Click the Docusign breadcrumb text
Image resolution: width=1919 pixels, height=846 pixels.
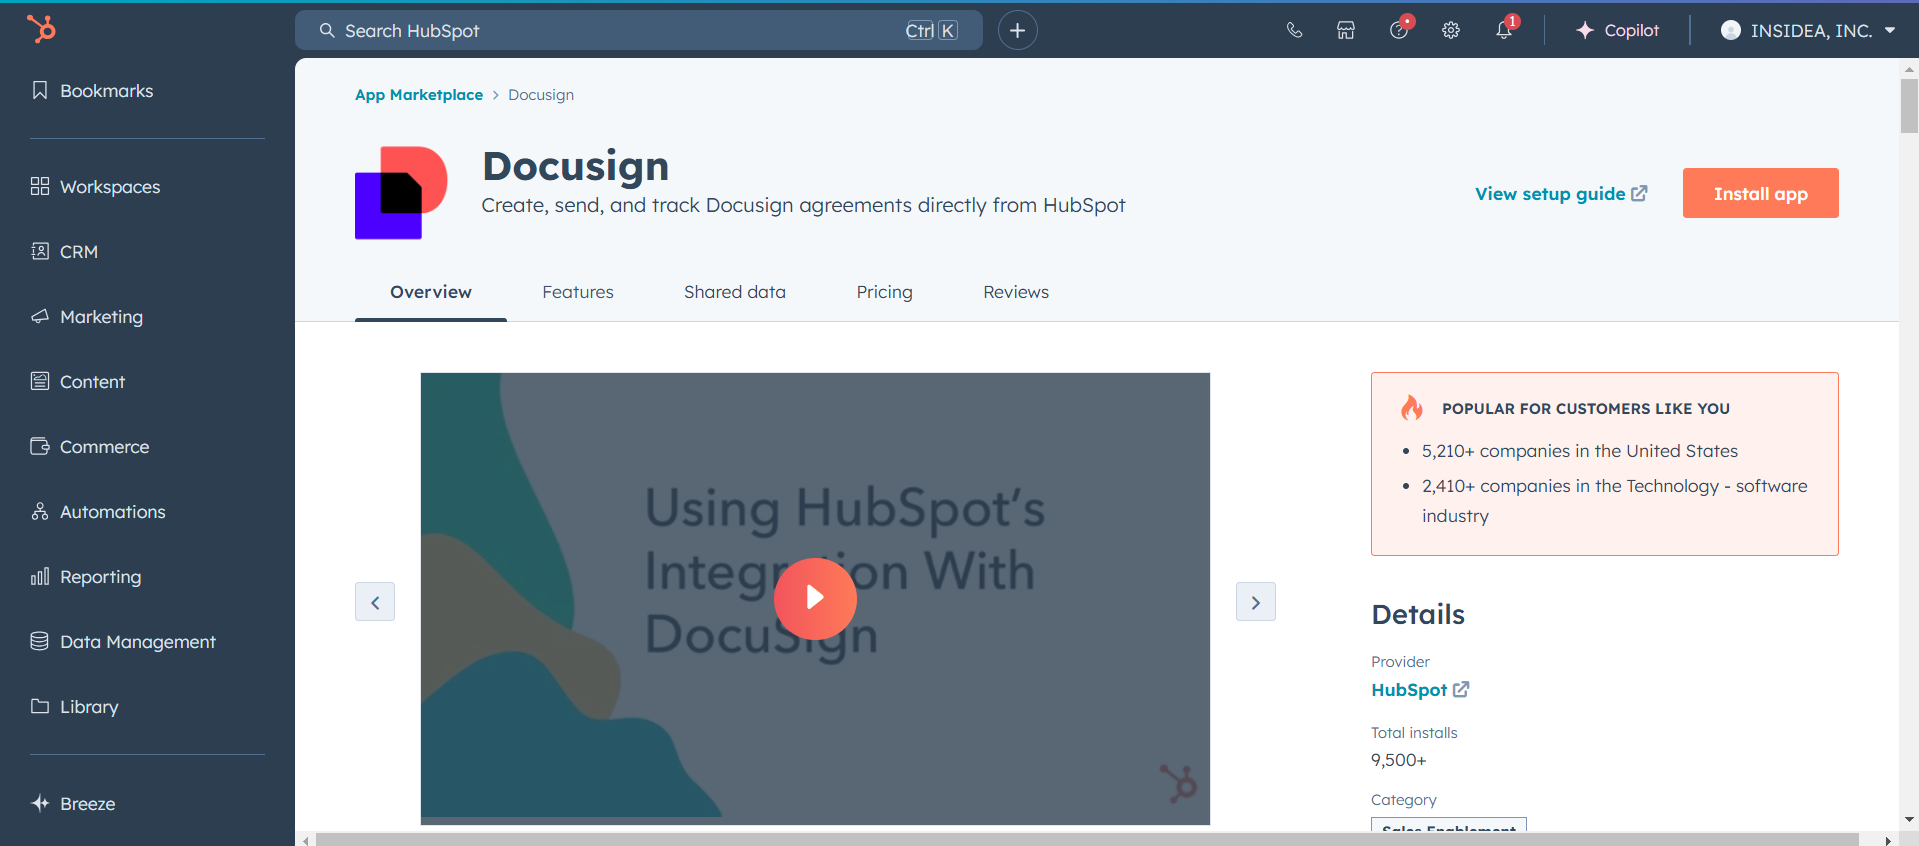point(541,95)
